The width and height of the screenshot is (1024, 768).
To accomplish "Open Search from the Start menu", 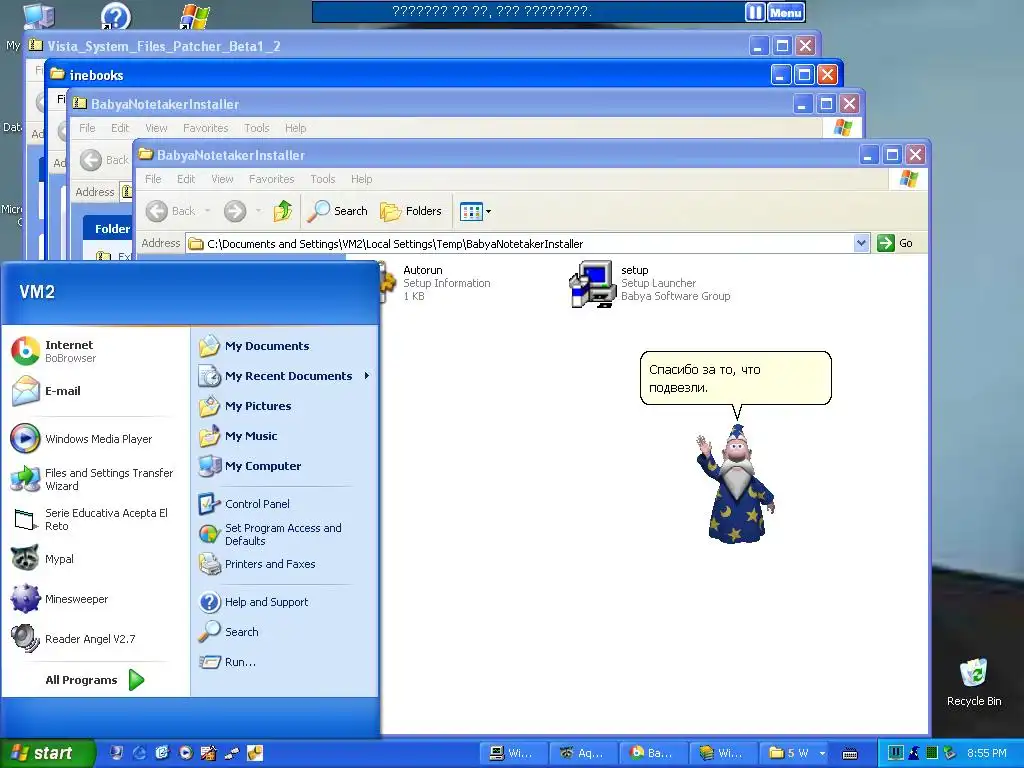I will coord(285,632).
